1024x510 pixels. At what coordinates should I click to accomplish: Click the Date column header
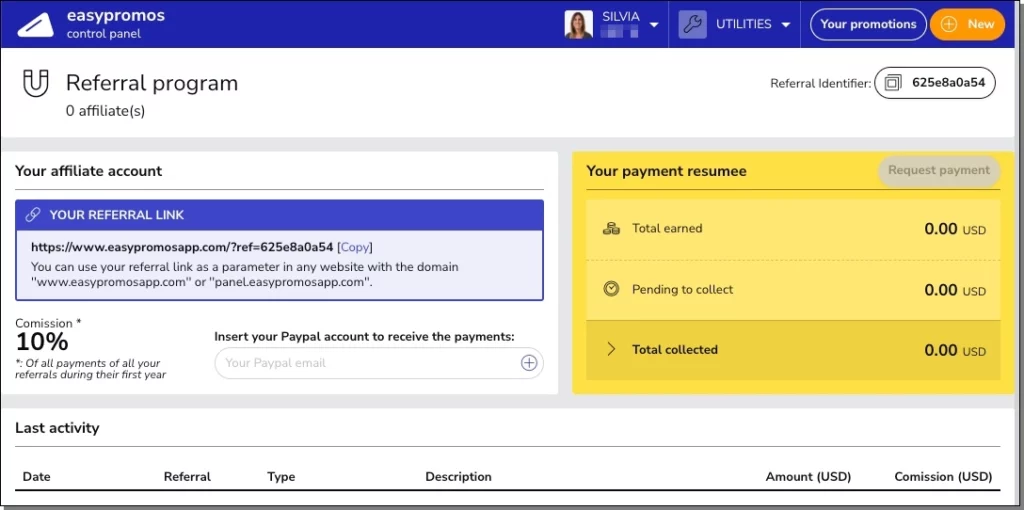click(x=37, y=477)
